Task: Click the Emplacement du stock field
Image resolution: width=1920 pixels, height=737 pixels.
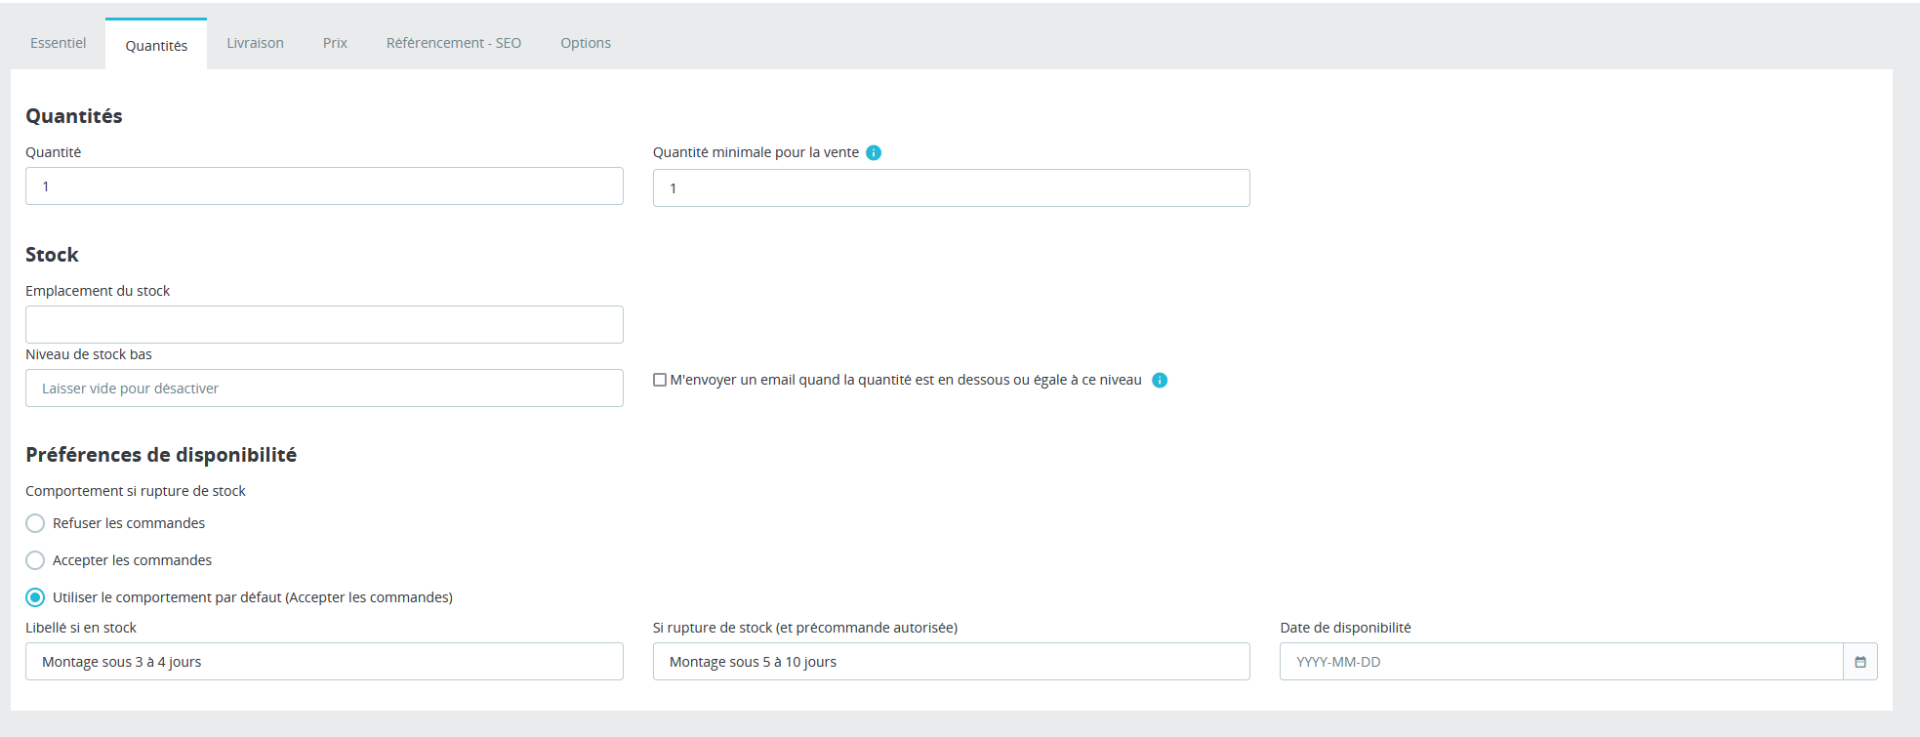Action: coord(324,325)
